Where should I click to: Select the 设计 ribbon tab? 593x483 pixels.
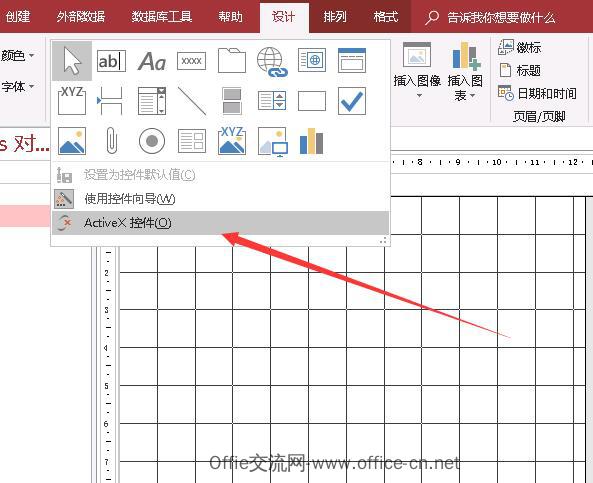click(x=284, y=17)
